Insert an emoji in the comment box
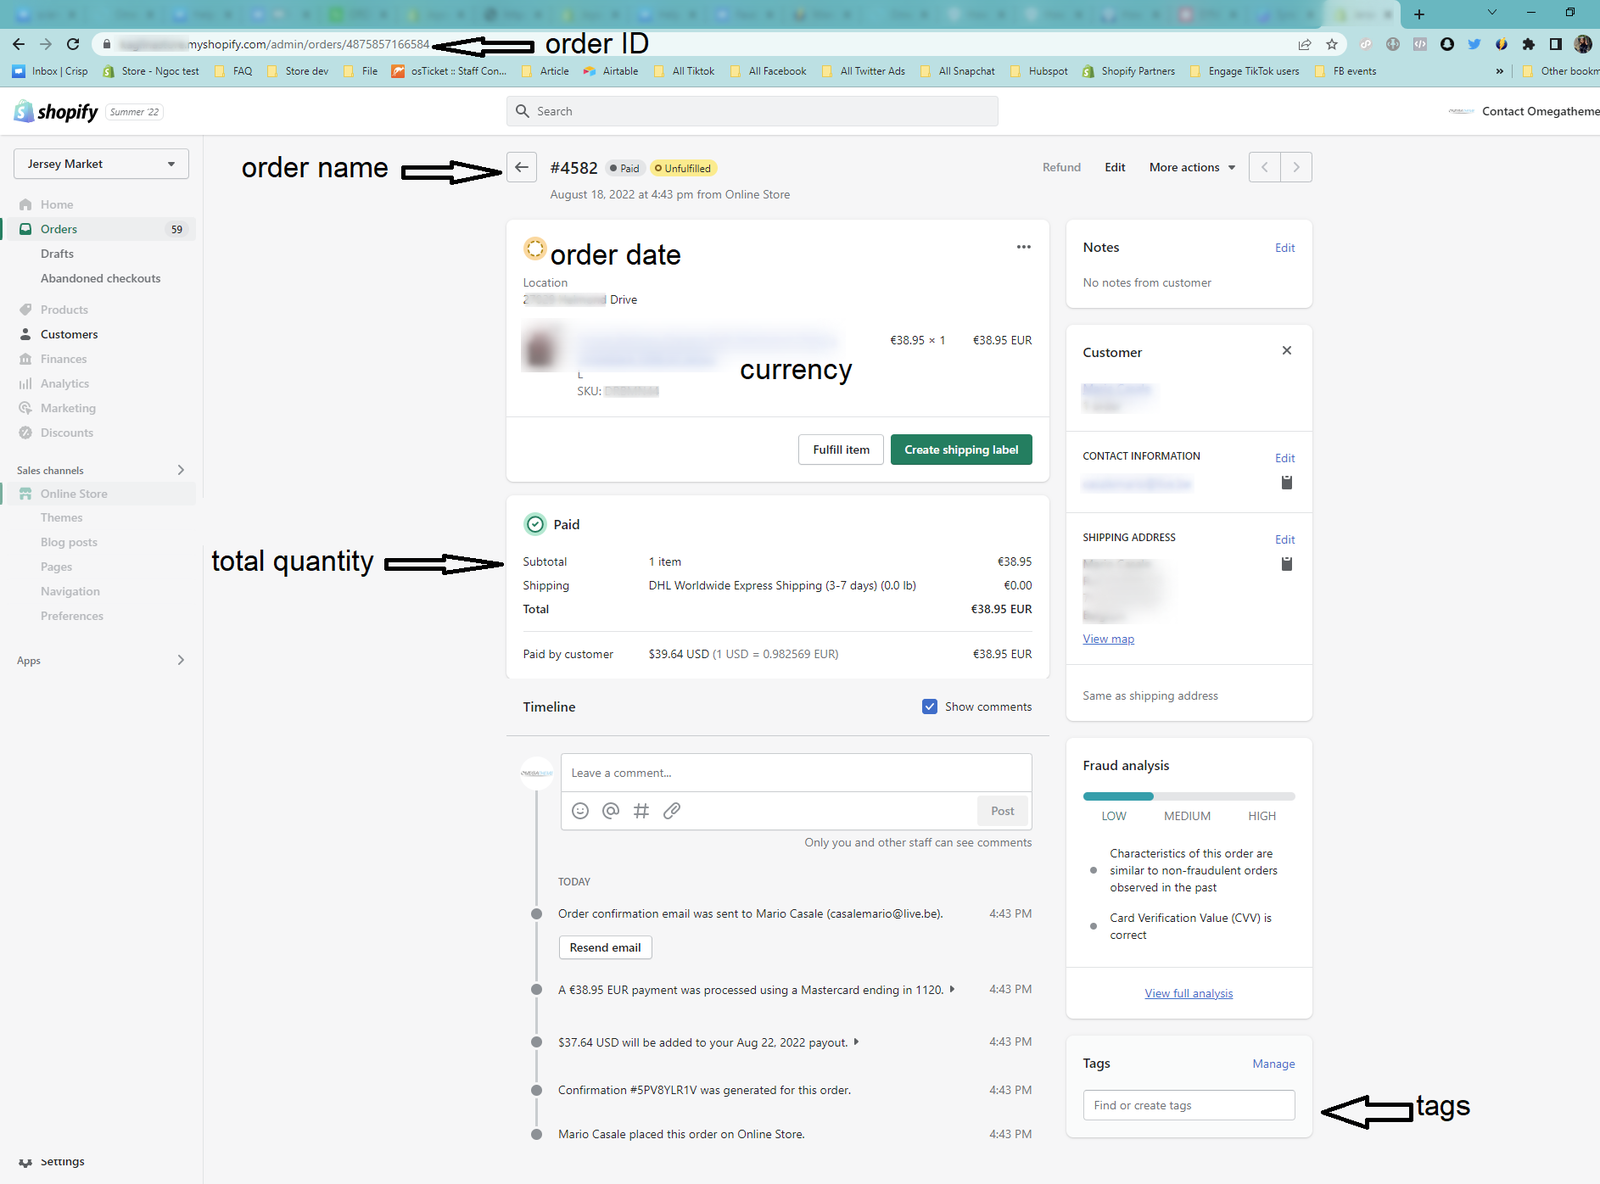The height and width of the screenshot is (1184, 1600). point(580,811)
